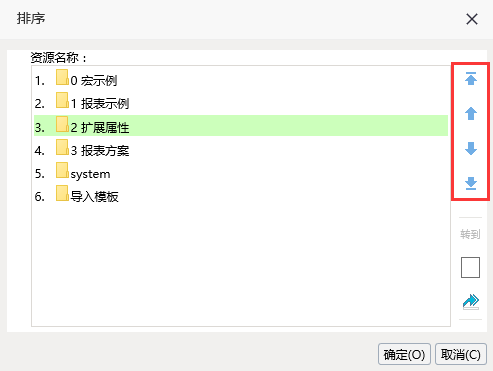Close the 排序 dialog window

click(x=472, y=19)
